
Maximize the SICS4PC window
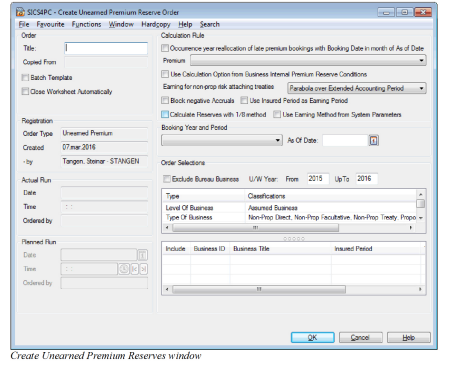pos(404,12)
